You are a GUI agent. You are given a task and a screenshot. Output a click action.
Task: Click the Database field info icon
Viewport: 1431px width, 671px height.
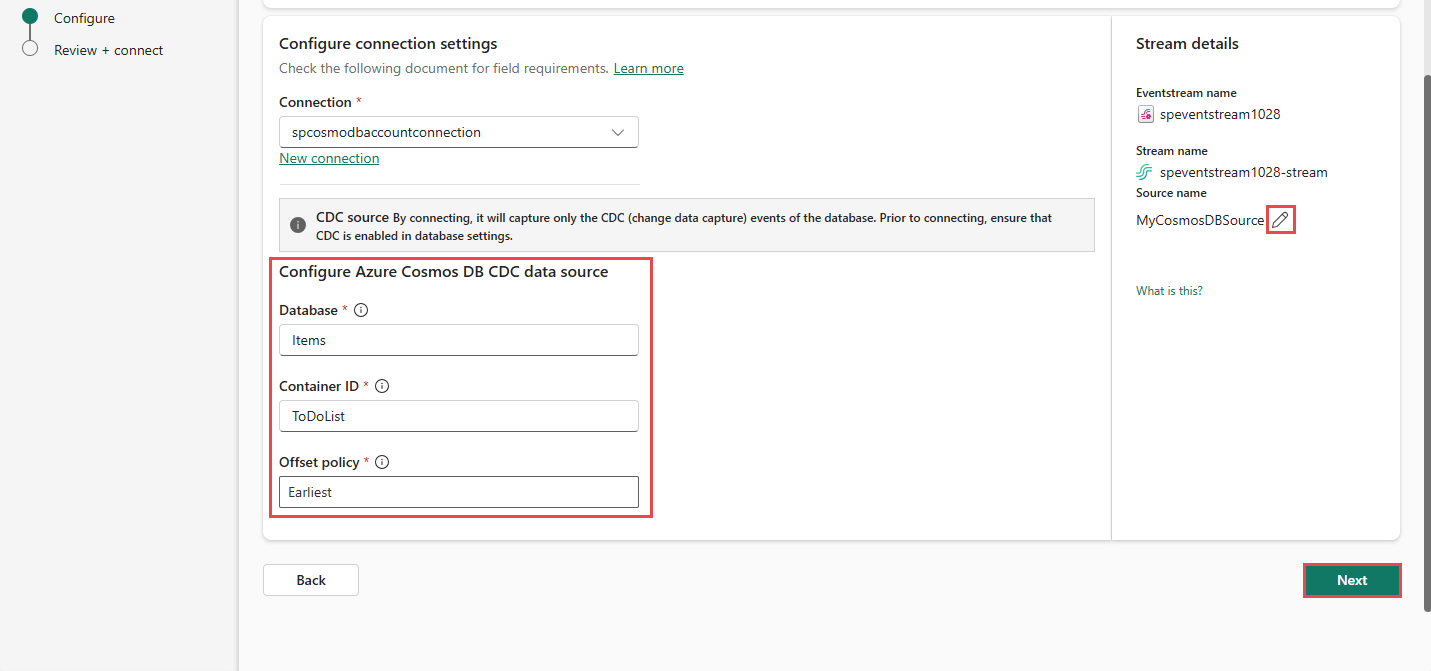tap(361, 310)
